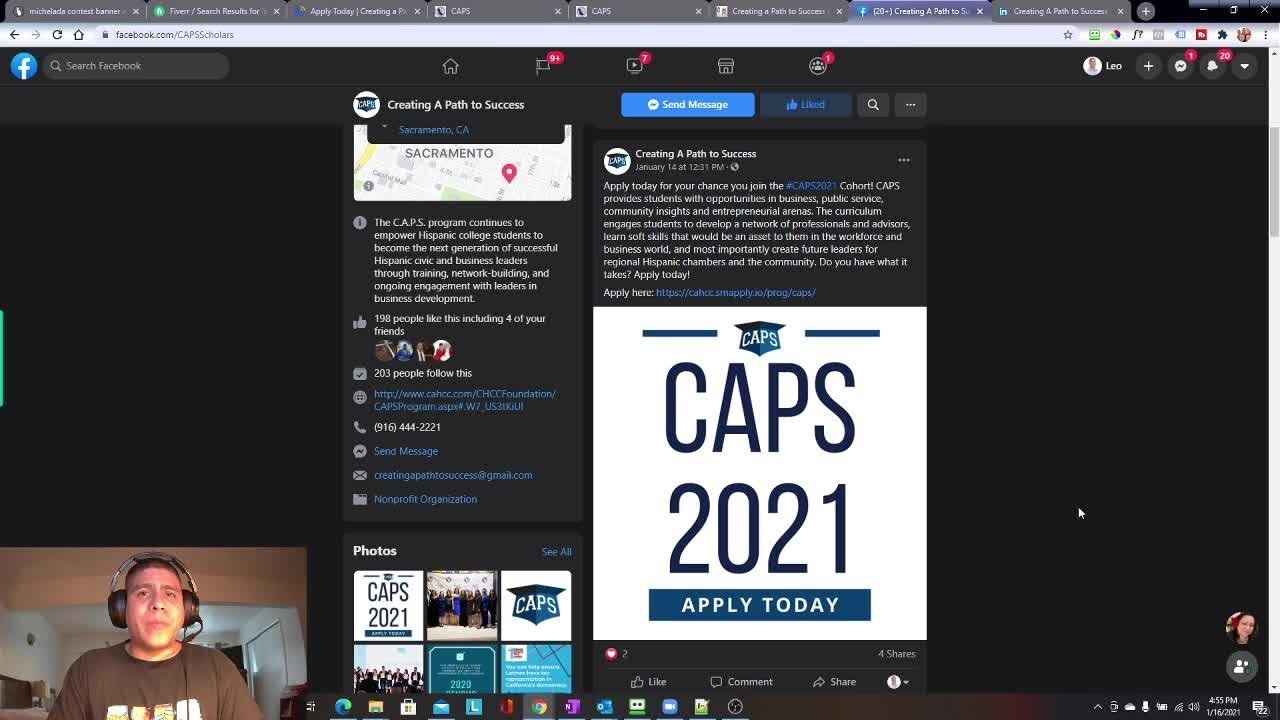
Task: Open Chrome from the taskbar
Action: pos(539,707)
